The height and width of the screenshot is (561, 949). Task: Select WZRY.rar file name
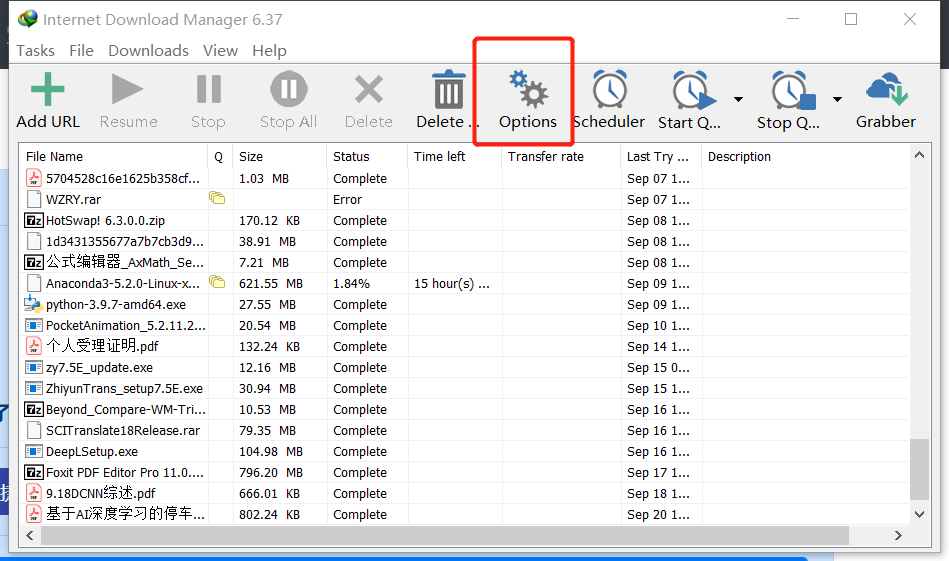tap(73, 200)
